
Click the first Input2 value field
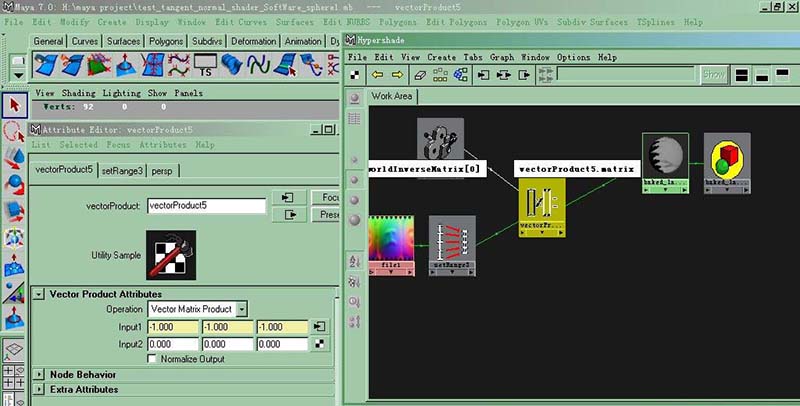tap(173, 344)
